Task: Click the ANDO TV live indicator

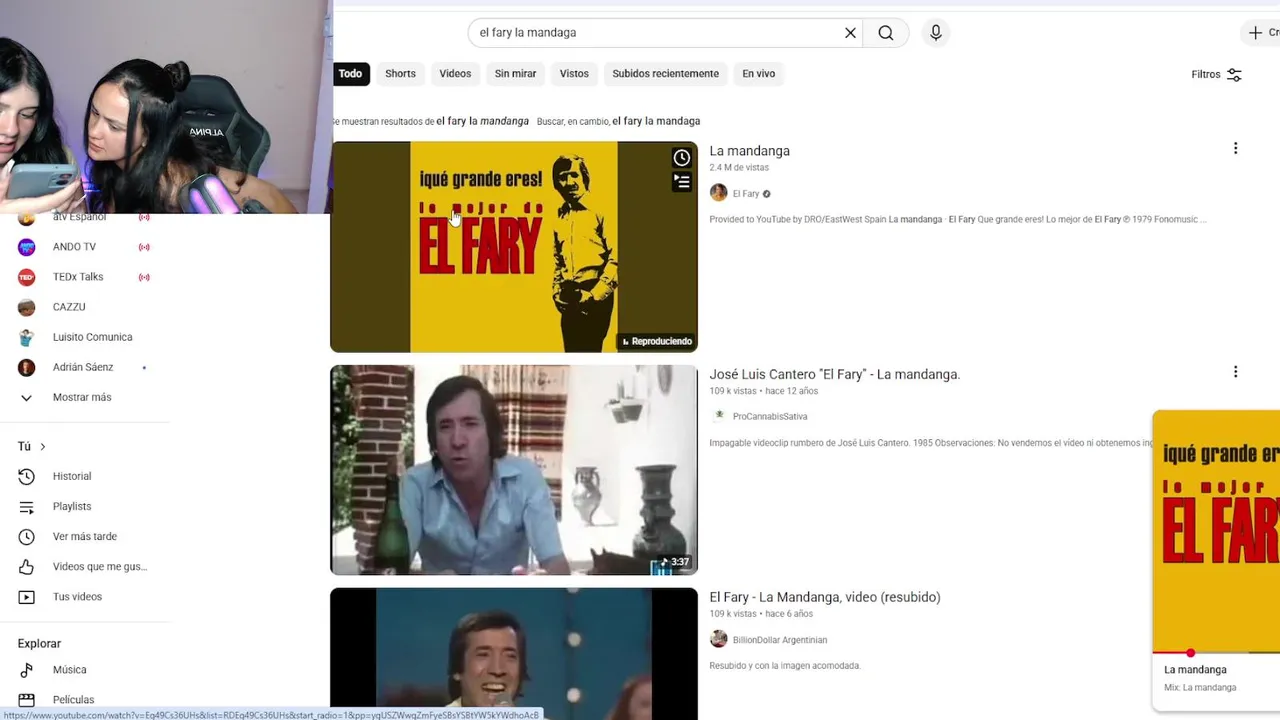Action: pos(144,247)
